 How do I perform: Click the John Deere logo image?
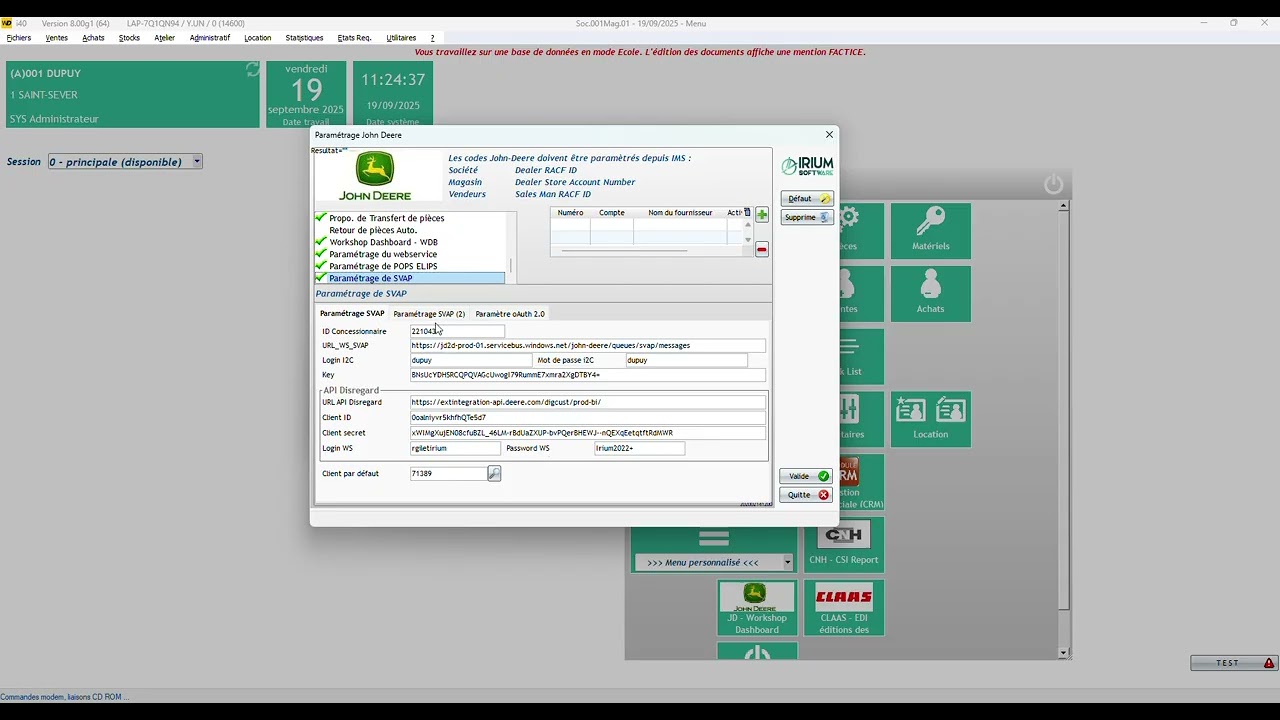375,177
